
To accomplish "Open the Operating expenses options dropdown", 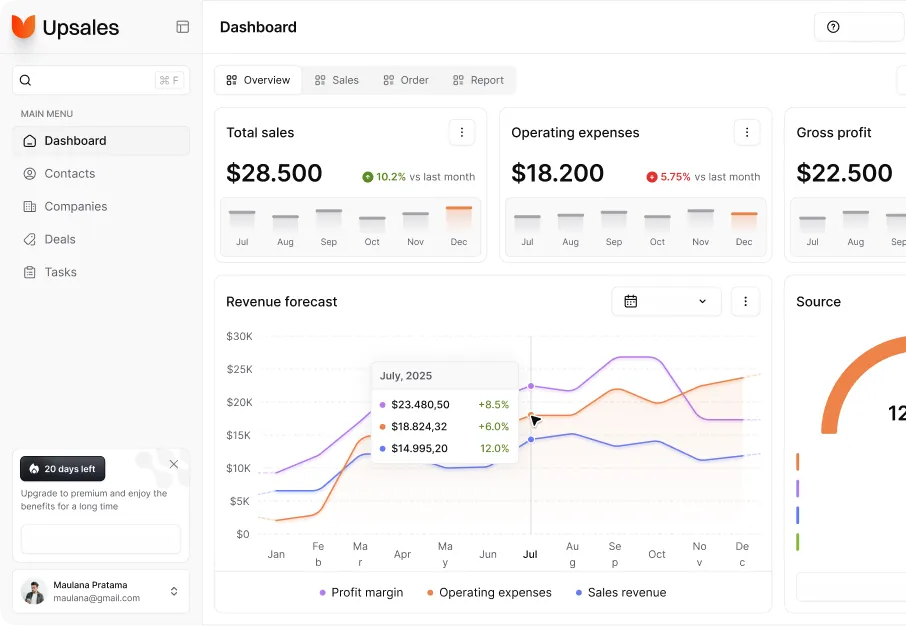I will 747,132.
